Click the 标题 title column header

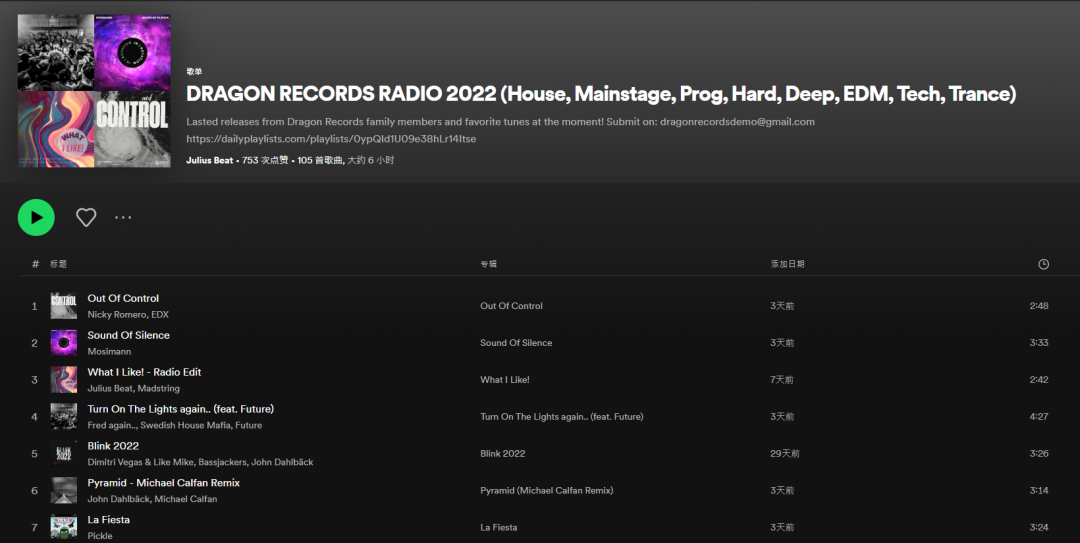coord(59,264)
